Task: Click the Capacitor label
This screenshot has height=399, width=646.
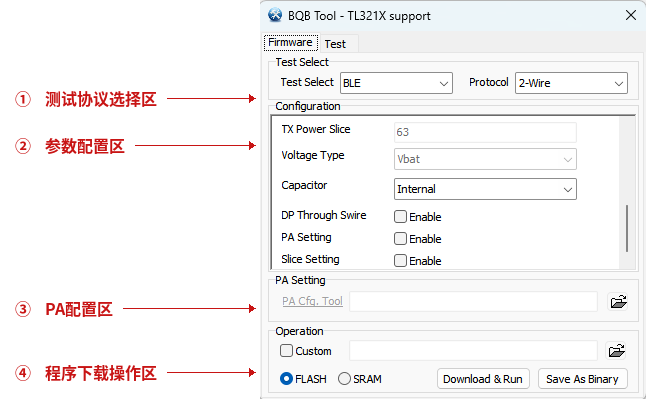Action: pos(304,185)
